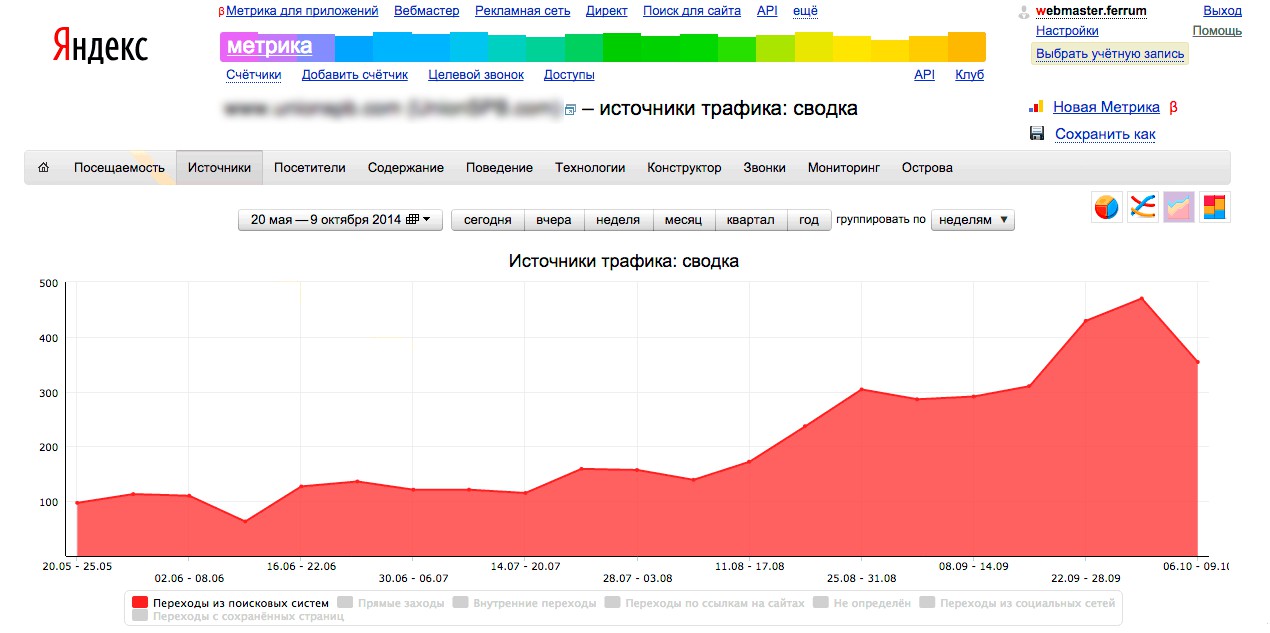This screenshot has height=633, width=1270.
Task: Open the Настройки link
Action: point(1067,31)
